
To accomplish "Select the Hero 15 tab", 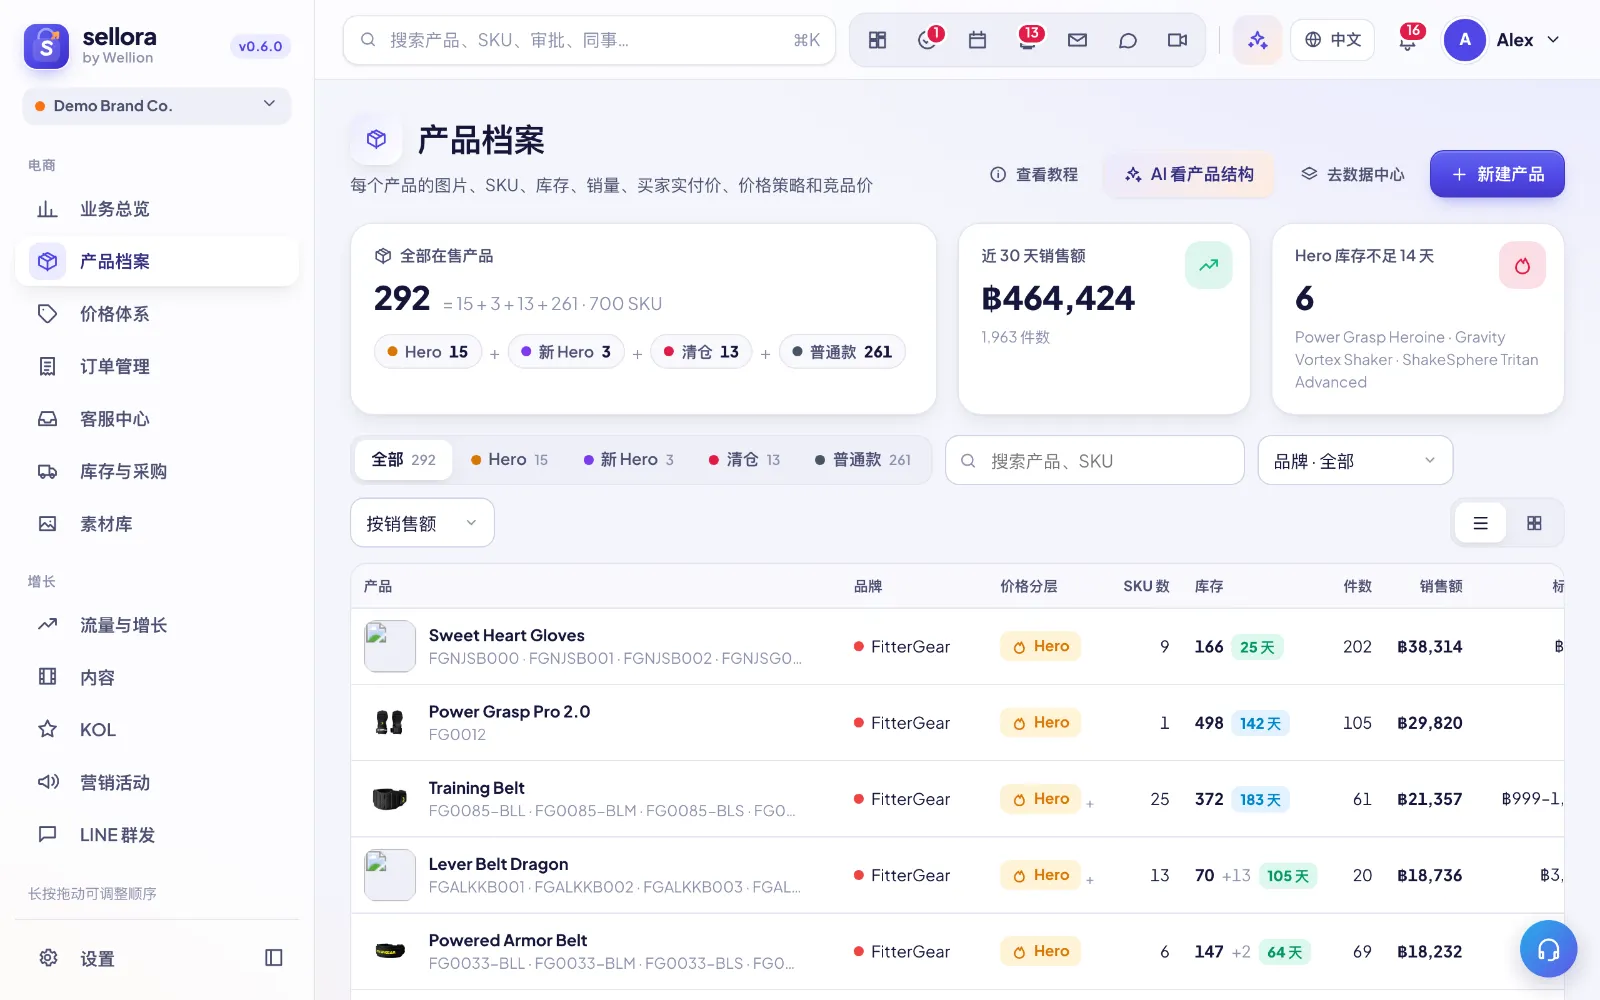I will point(510,460).
